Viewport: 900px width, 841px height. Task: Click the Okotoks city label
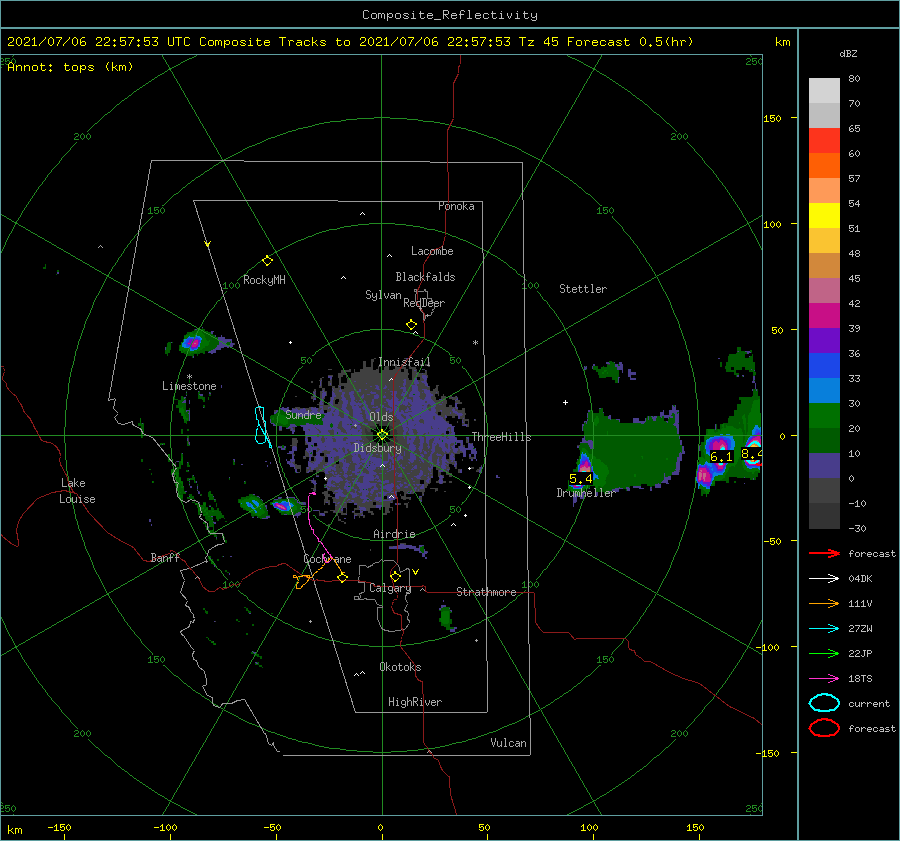400,667
